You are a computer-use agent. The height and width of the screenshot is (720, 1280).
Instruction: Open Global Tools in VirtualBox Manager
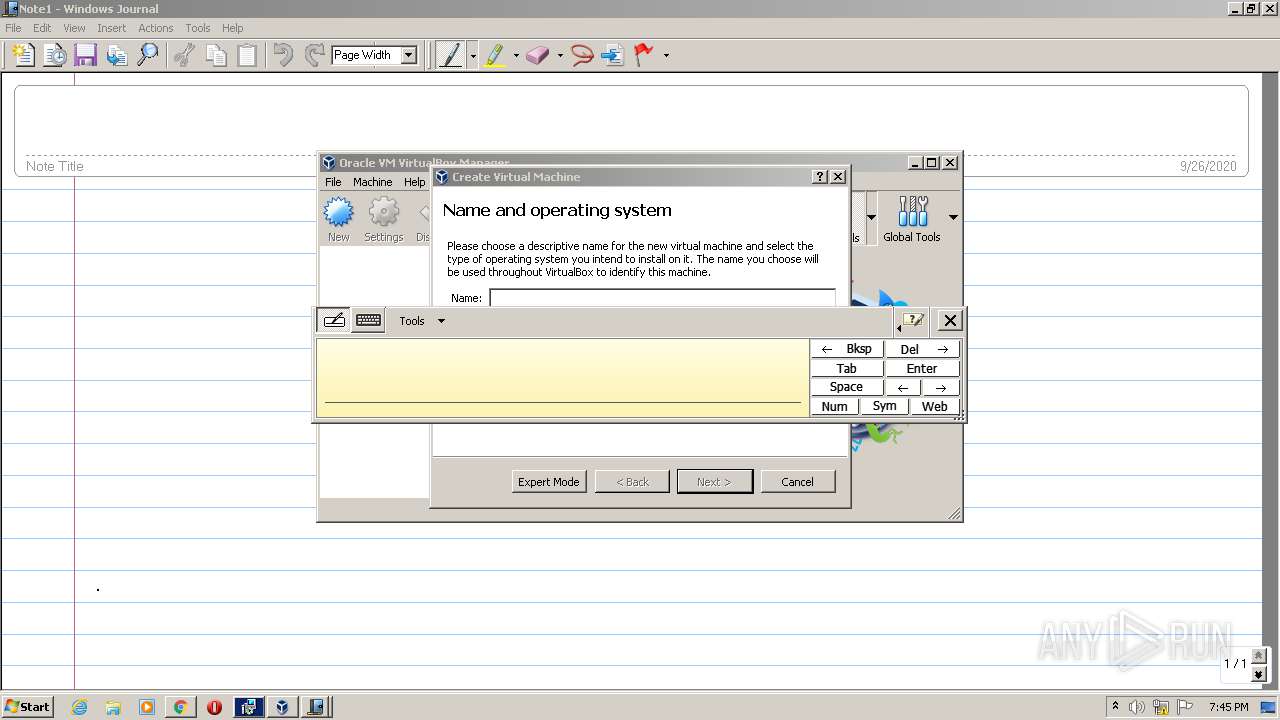coord(912,219)
